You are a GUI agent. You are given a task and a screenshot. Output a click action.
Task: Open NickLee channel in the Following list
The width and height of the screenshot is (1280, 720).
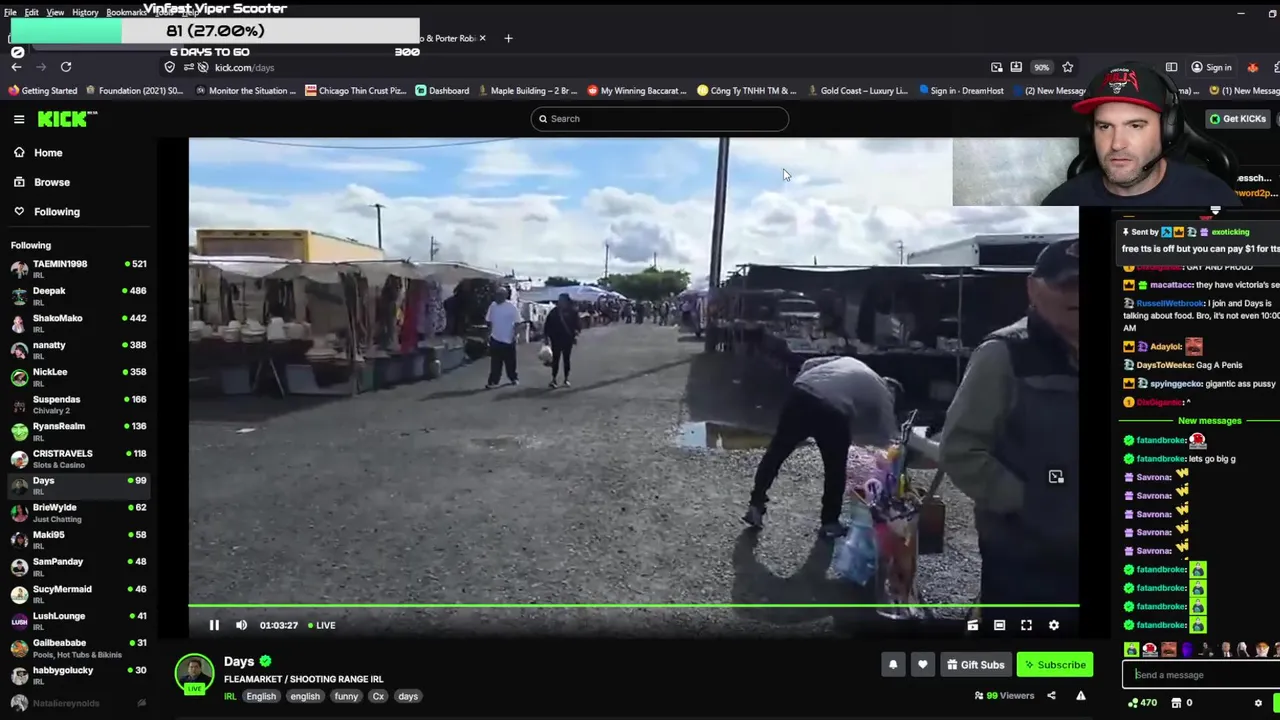(78, 376)
